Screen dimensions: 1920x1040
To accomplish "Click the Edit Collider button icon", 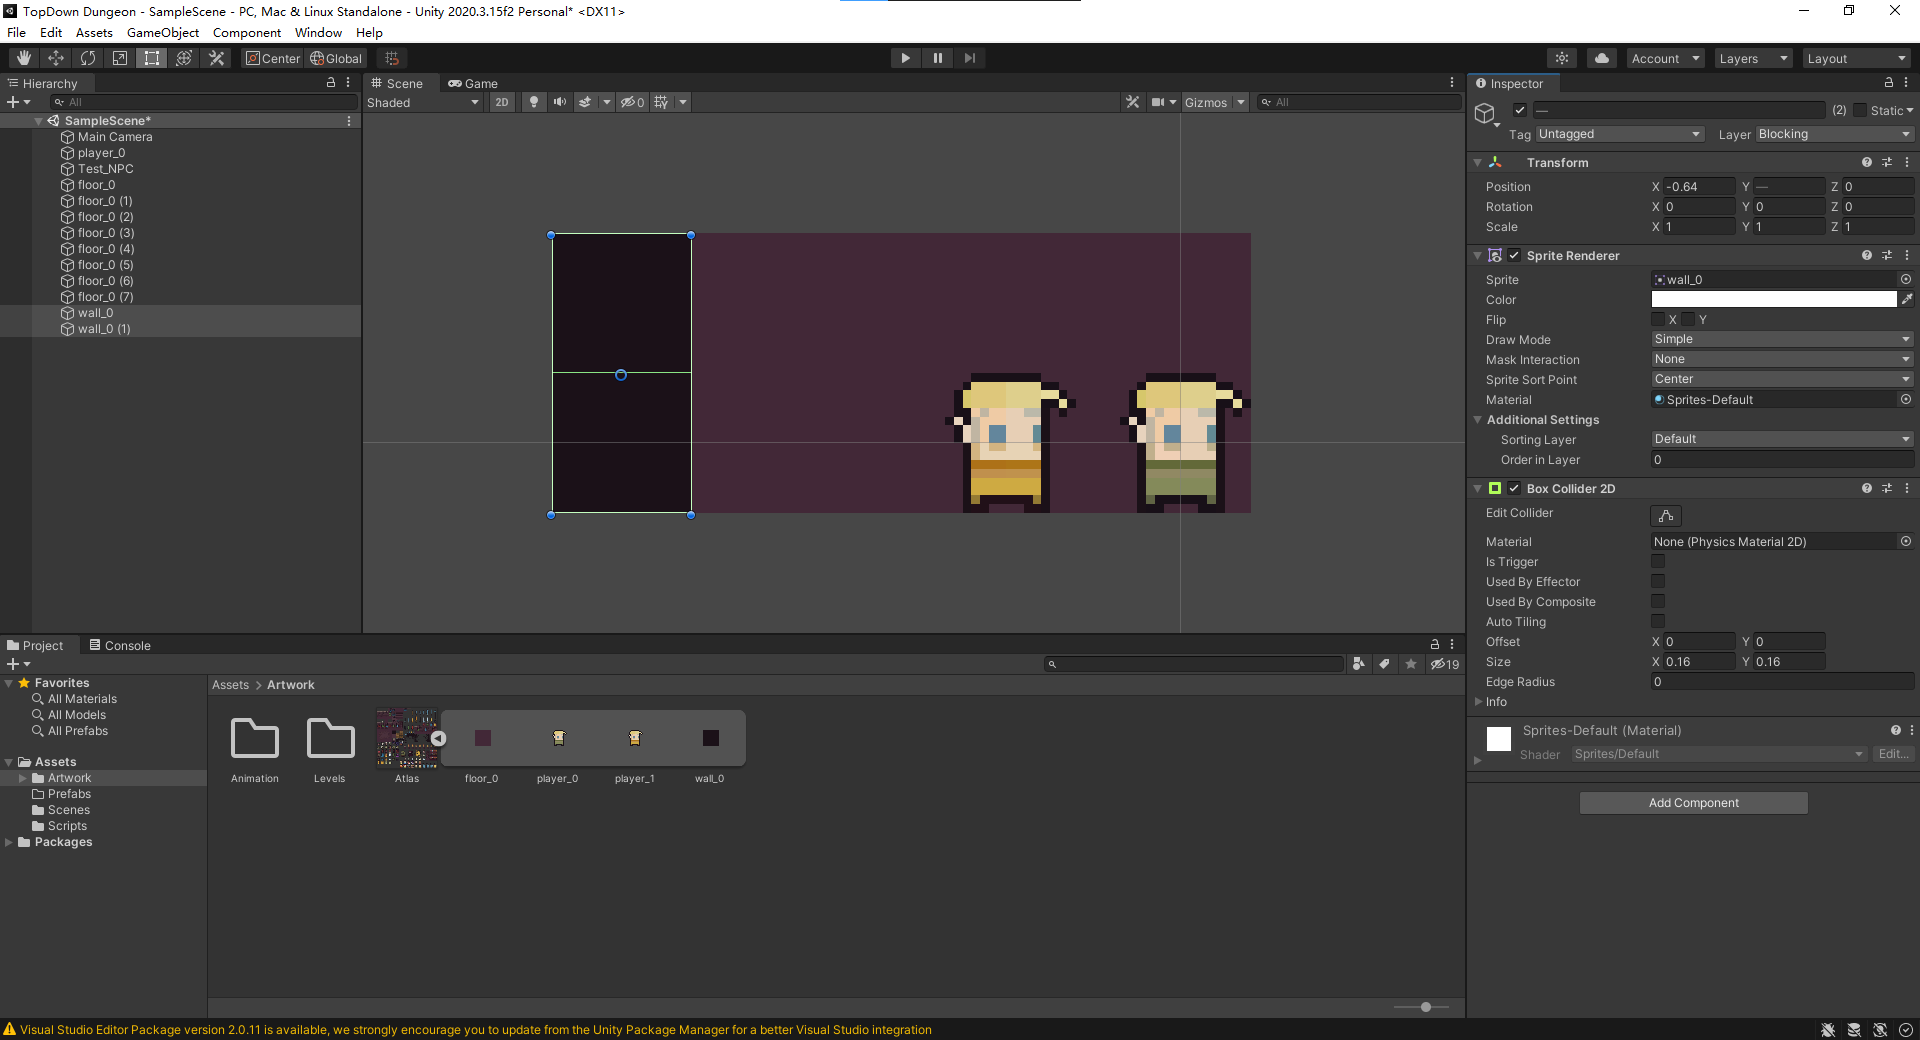I will 1665,516.
